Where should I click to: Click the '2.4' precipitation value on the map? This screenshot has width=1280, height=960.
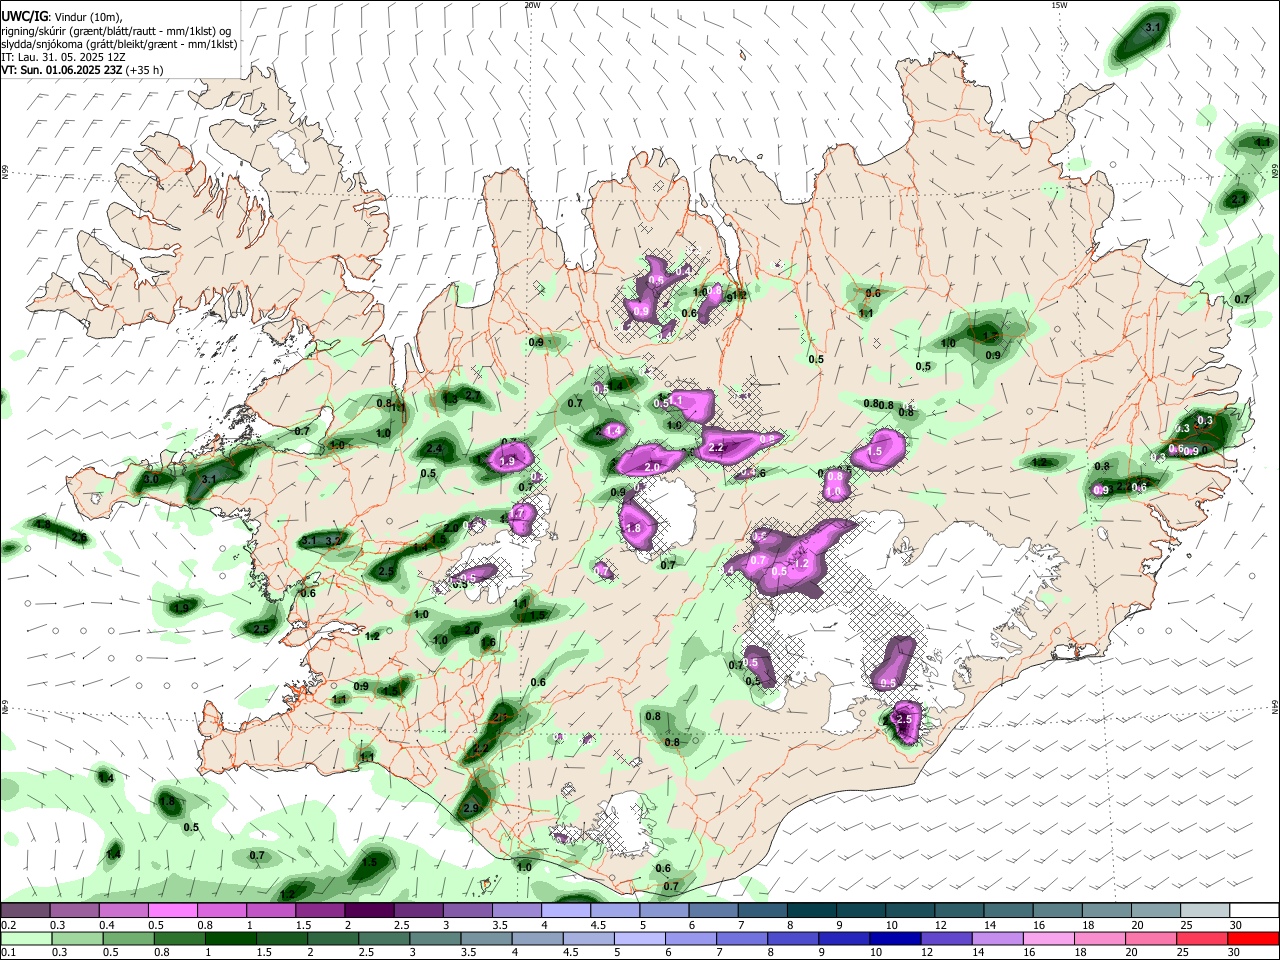coord(435,450)
